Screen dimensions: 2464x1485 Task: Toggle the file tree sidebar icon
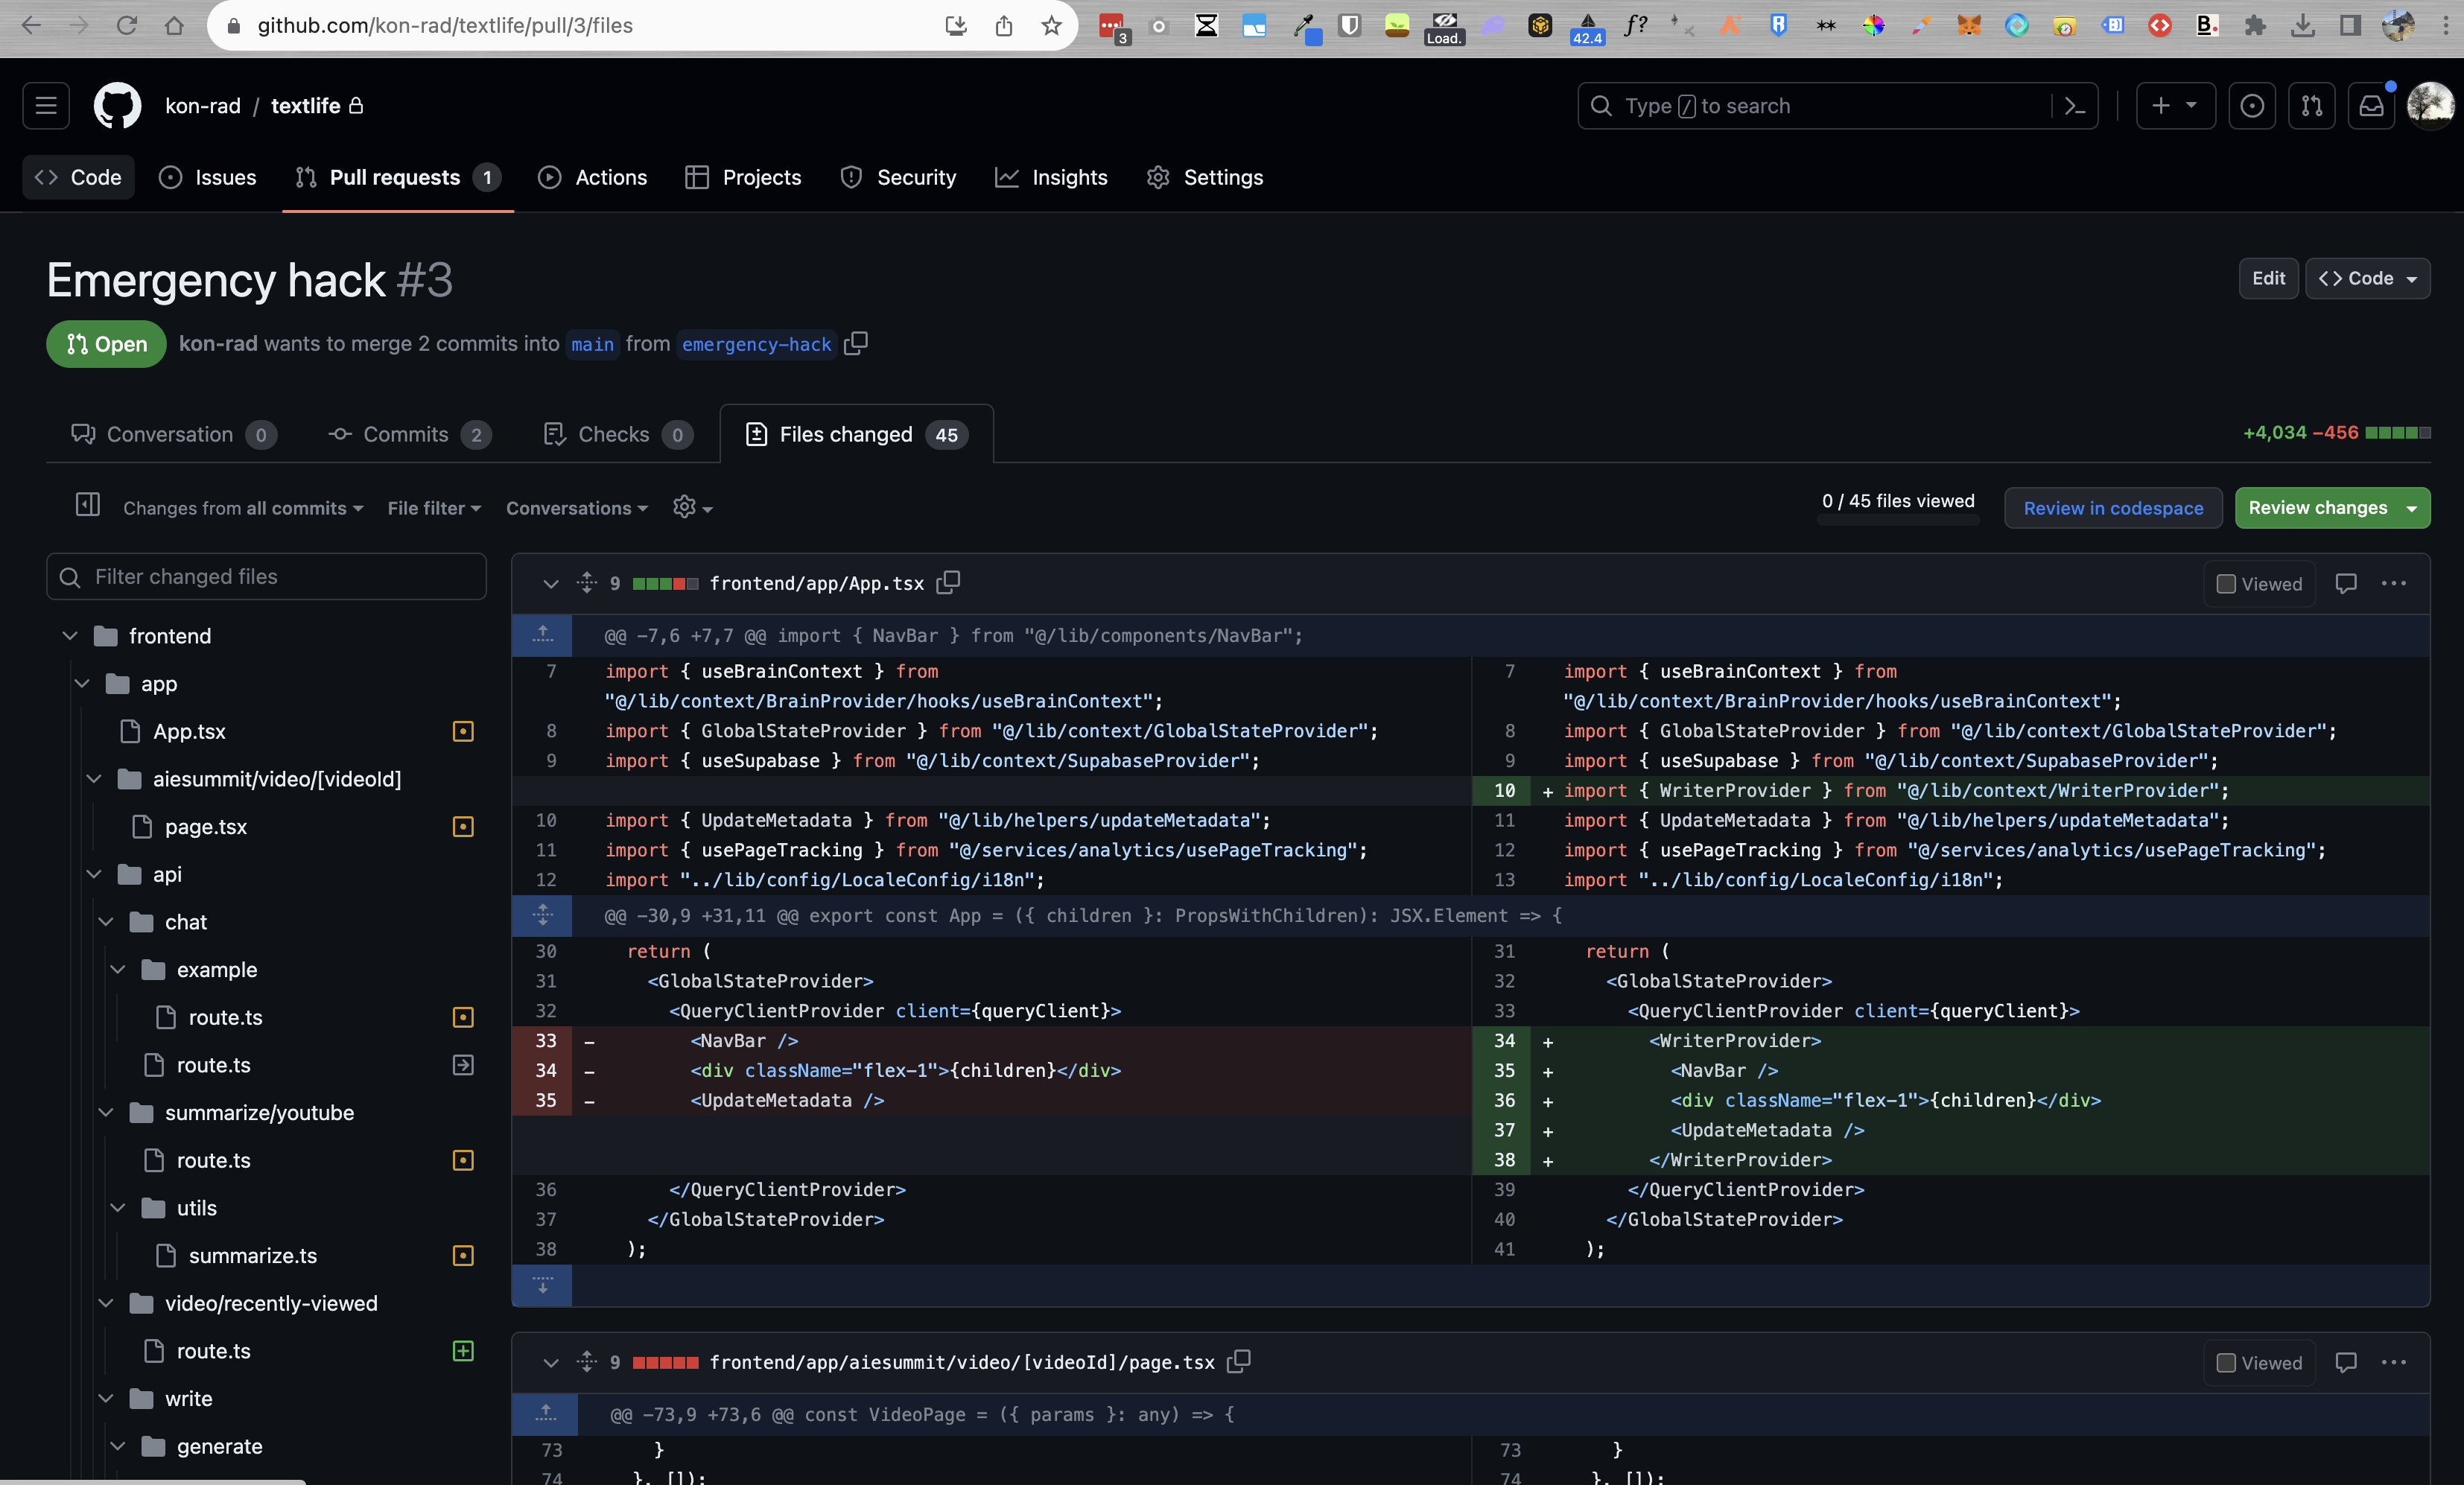88,505
